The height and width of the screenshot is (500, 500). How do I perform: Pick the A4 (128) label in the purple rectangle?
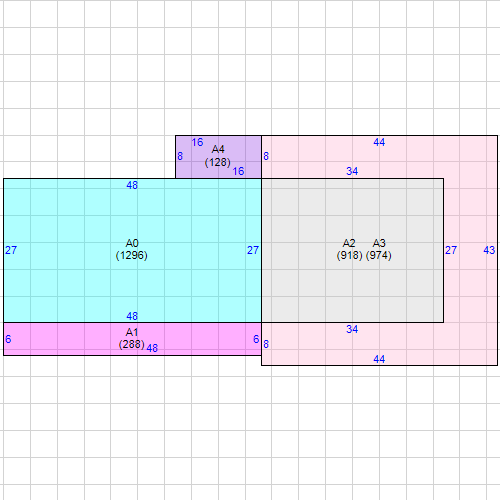click(218, 156)
